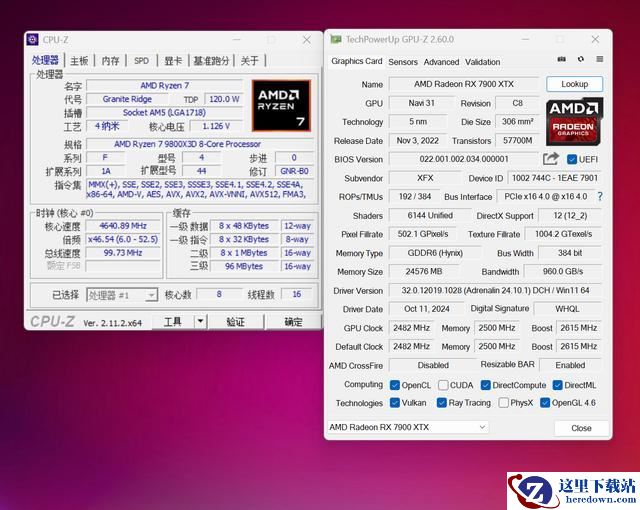Image resolution: width=640 pixels, height=510 pixels.
Task: Click the Resizable BAR Enabled value
Action: pyautogui.click(x=570, y=365)
